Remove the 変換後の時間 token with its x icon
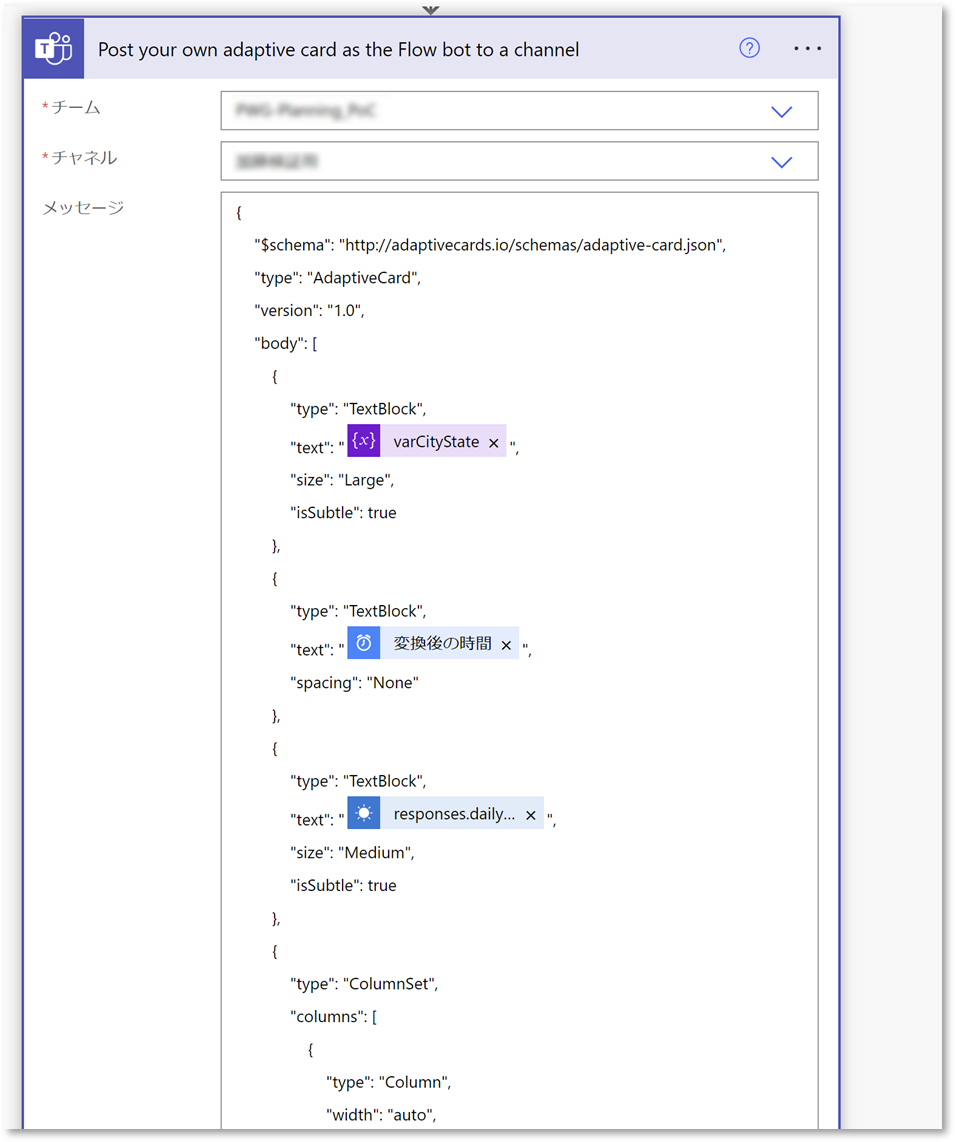 505,643
